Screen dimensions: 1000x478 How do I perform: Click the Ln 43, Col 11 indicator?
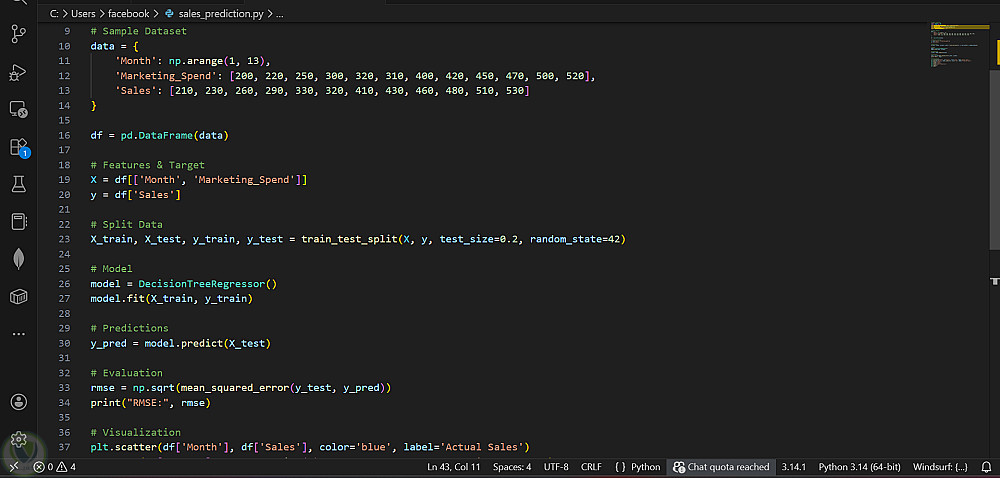pos(453,467)
